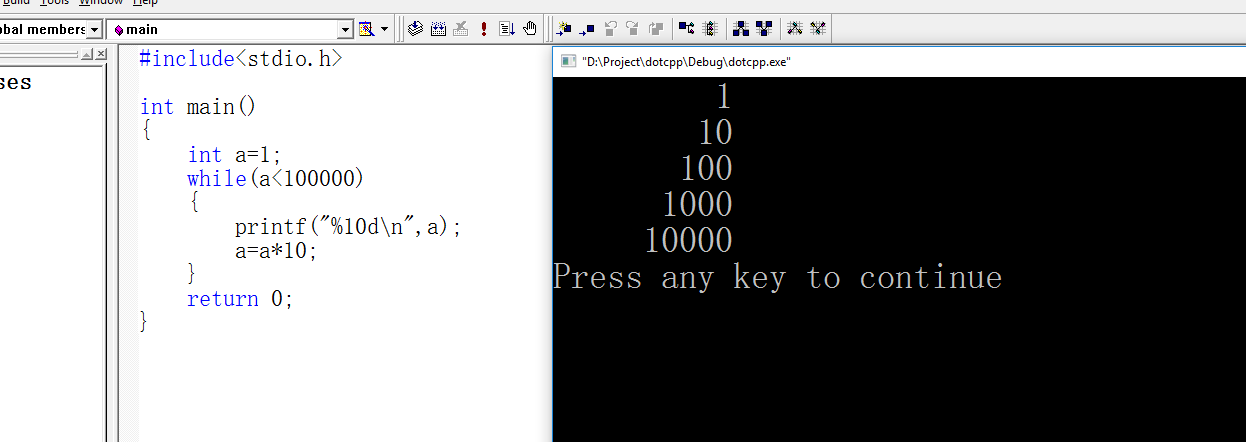Open the global members dropdown

pyautogui.click(x=94, y=29)
